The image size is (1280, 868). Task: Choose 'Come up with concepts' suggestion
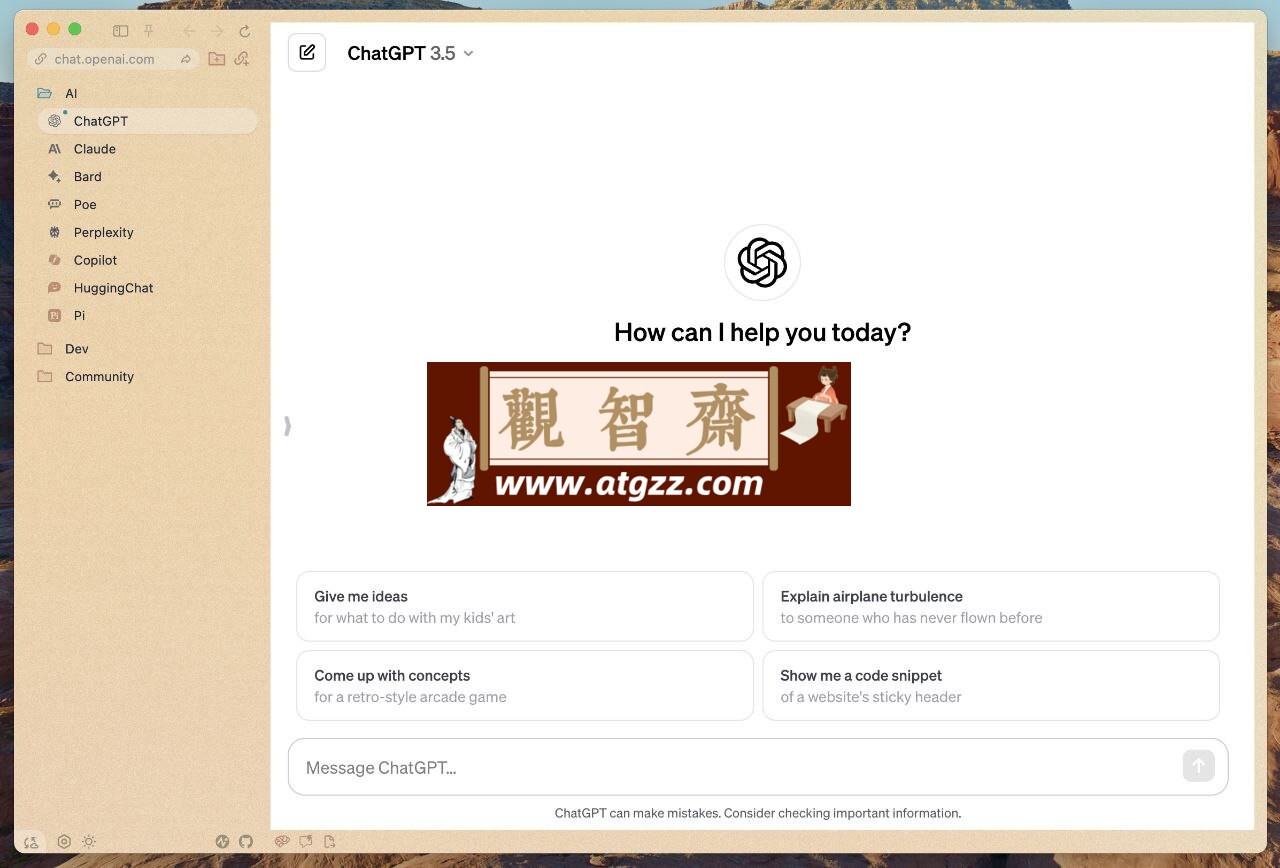[525, 685]
